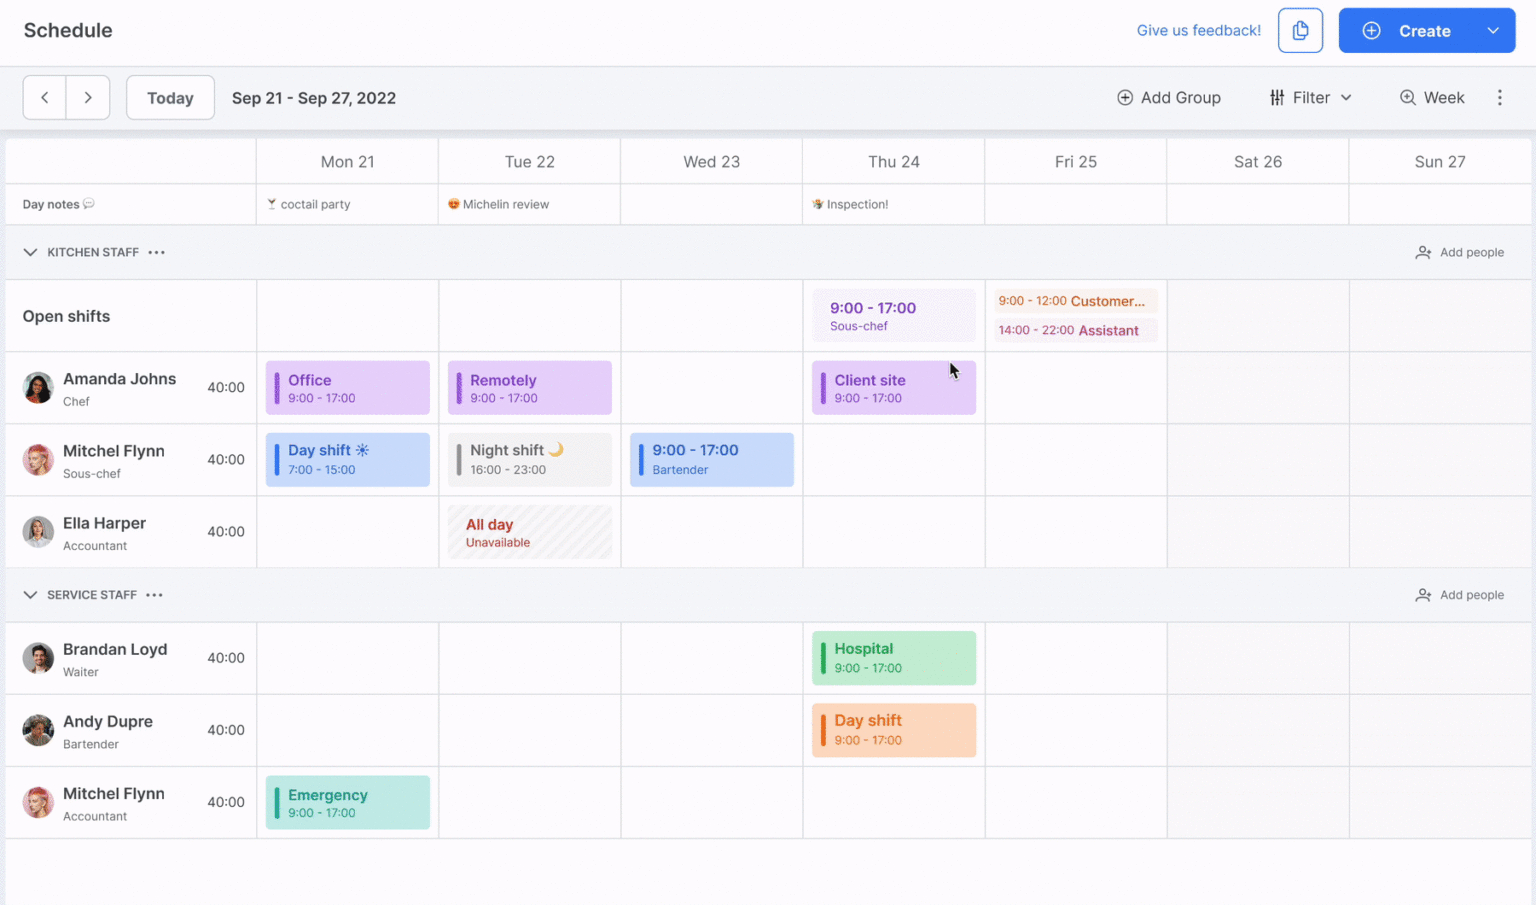Collapse the Kitchen Staff group
This screenshot has height=905, width=1536.
[x=29, y=252]
